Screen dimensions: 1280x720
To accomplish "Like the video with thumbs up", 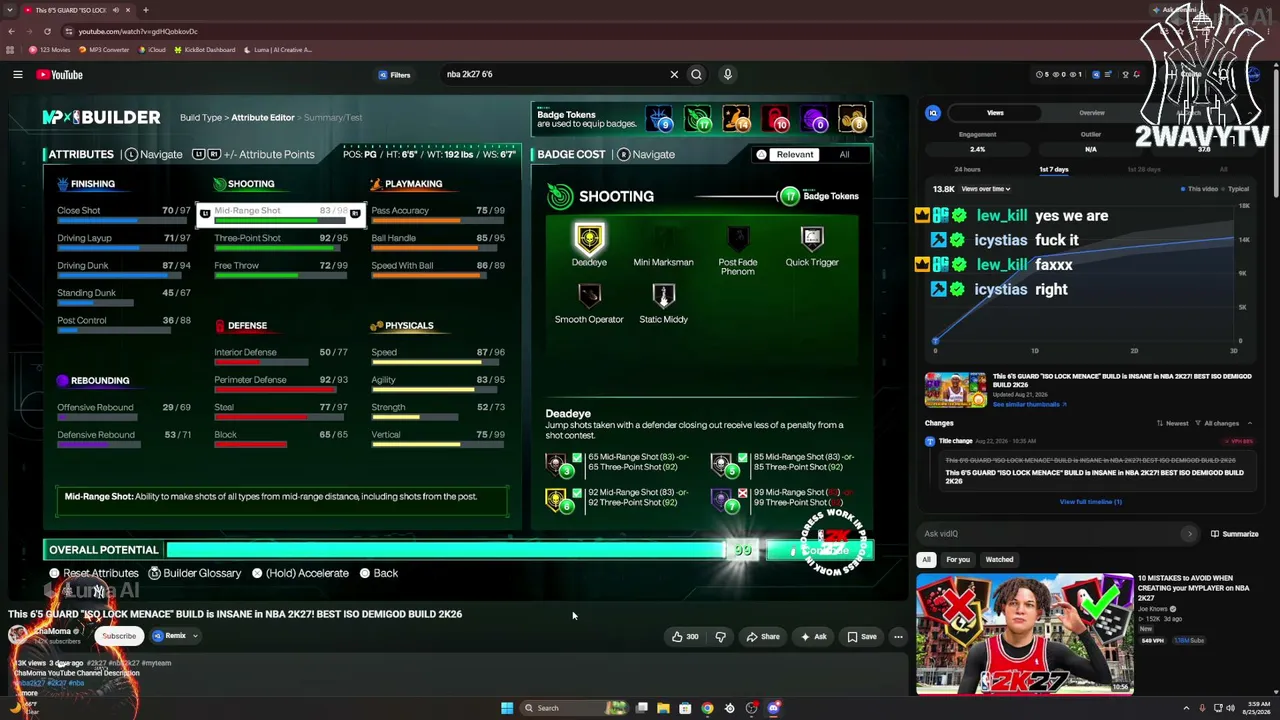I will [x=686, y=636].
